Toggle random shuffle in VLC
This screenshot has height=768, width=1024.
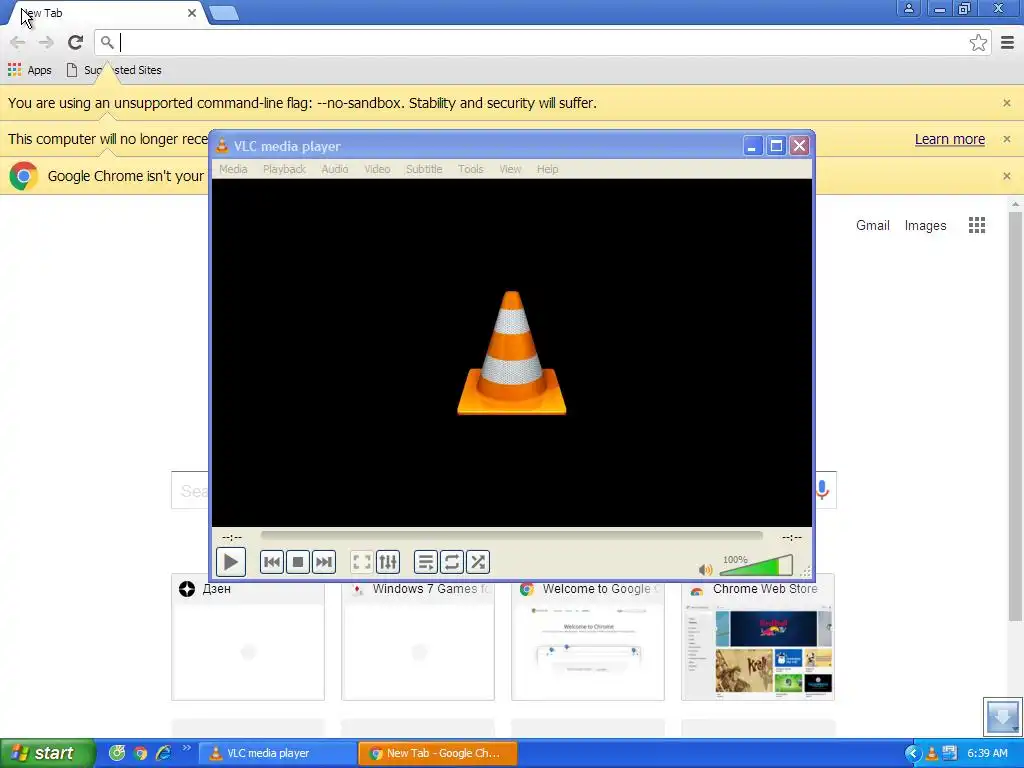coord(478,562)
